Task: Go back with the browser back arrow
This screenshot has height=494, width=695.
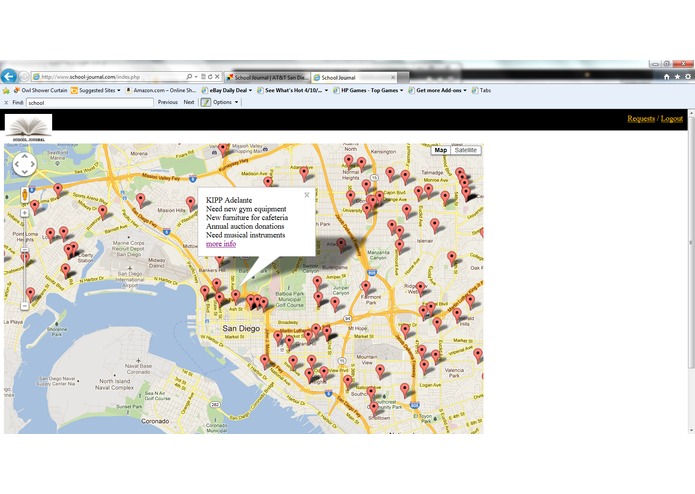Action: tap(8, 76)
